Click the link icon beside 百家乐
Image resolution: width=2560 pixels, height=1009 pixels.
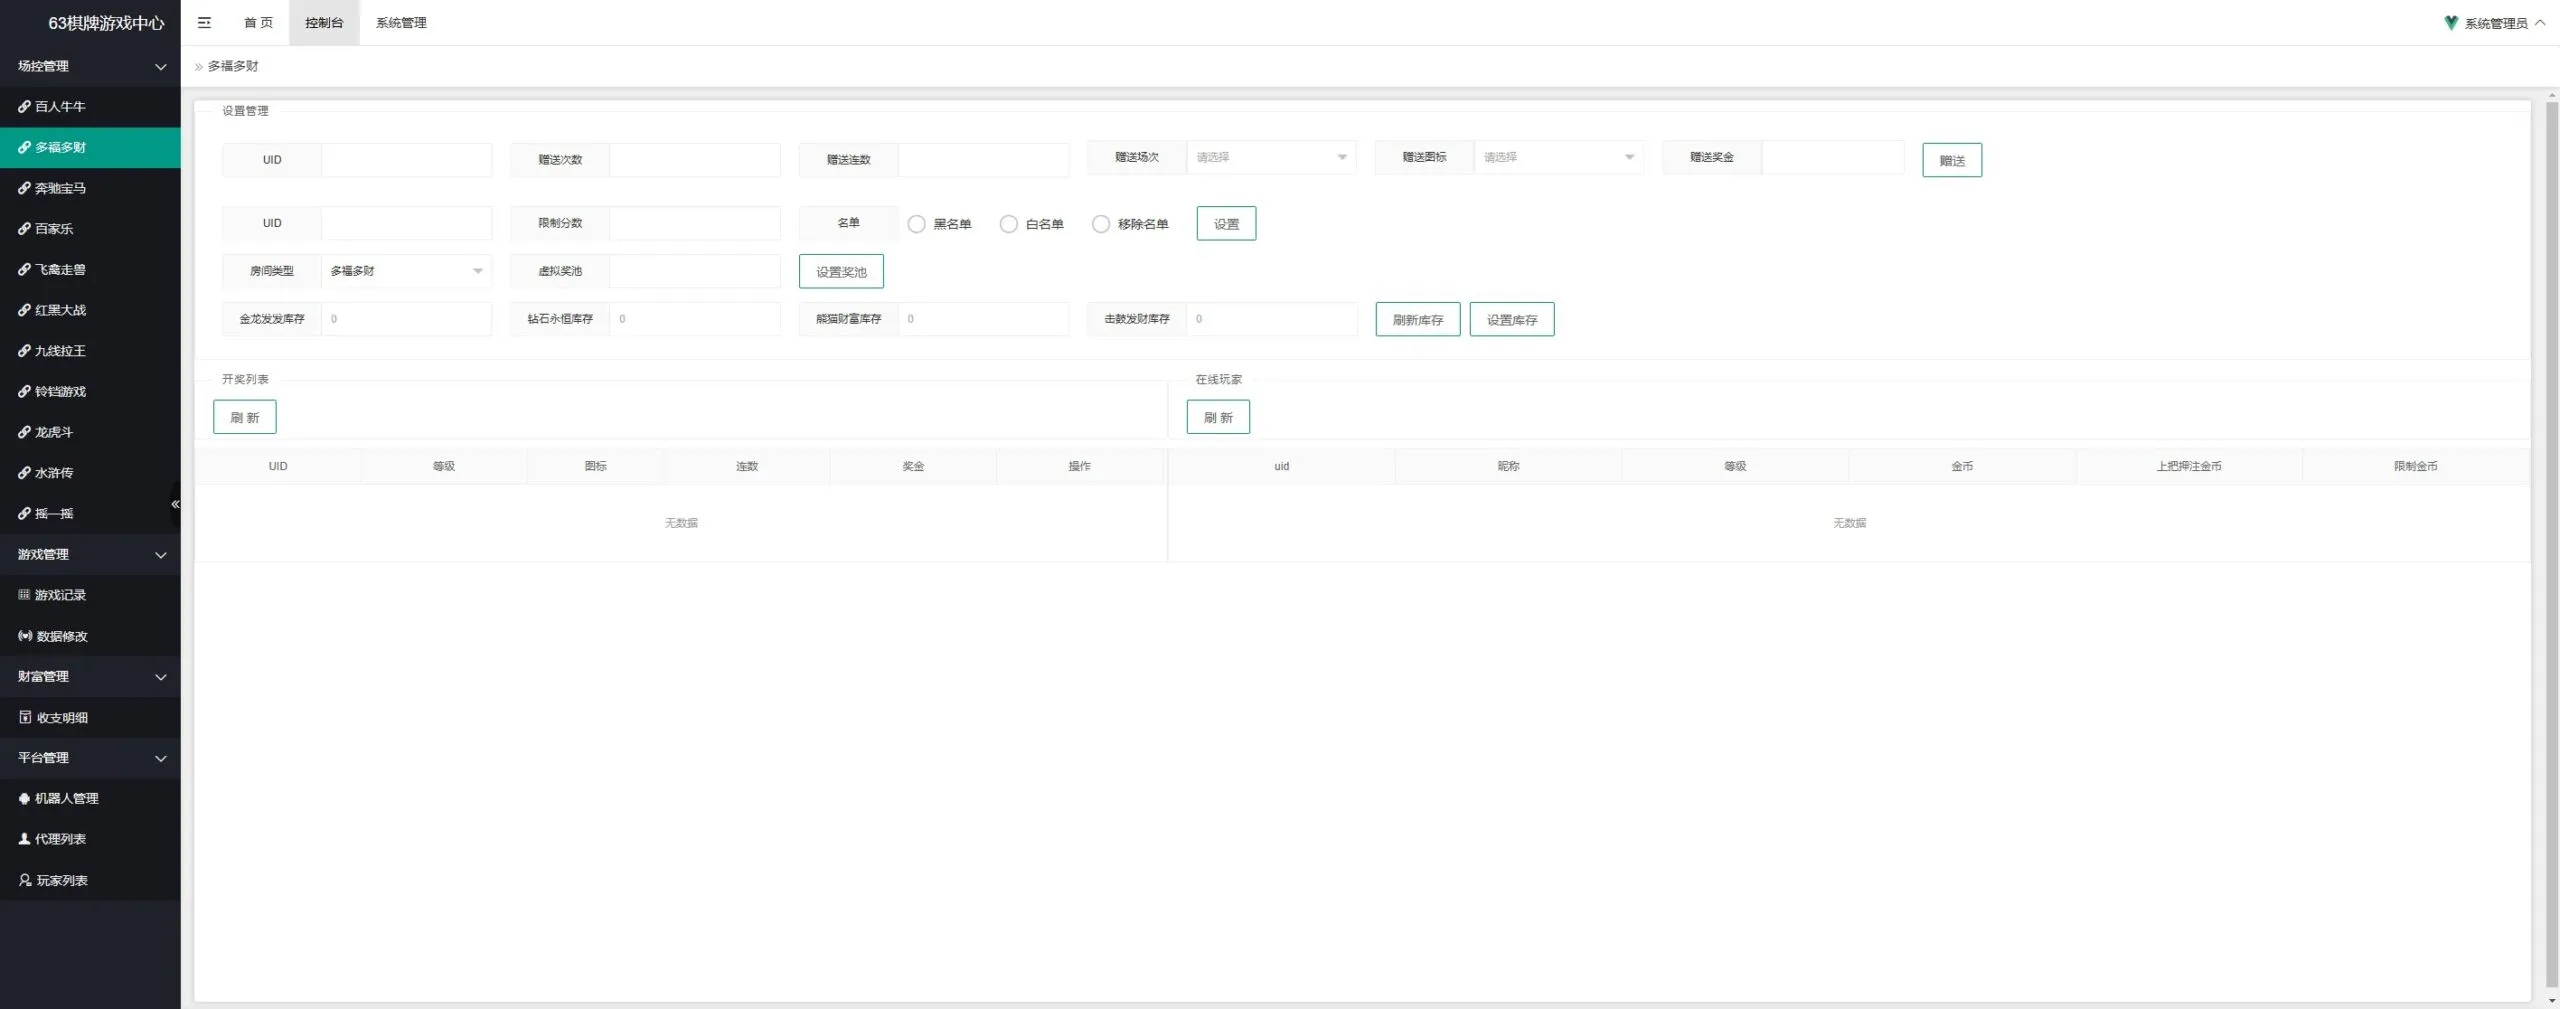24,229
